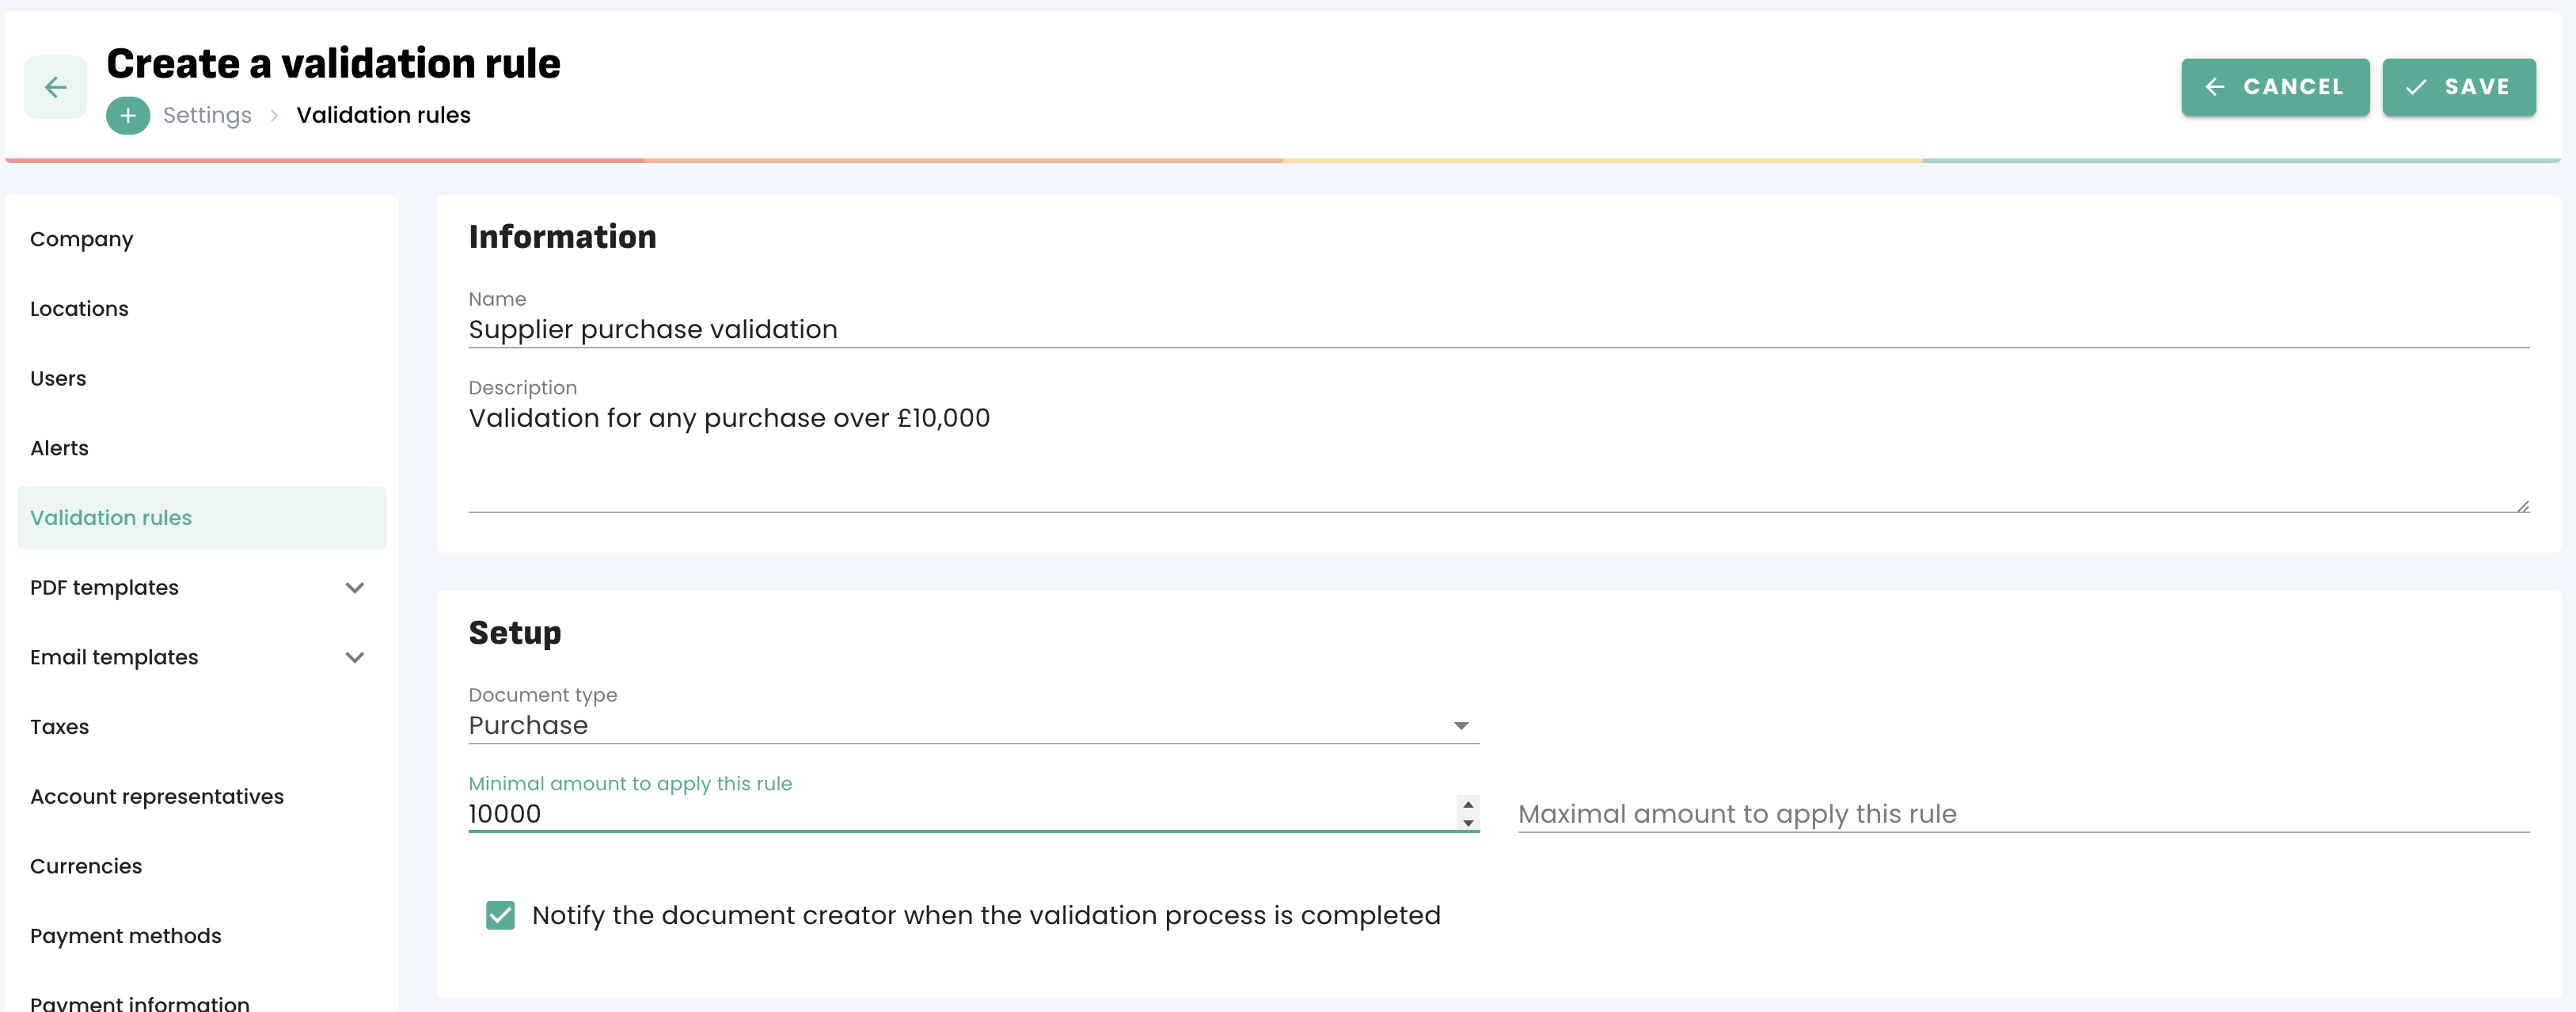Click the breadcrumb chevron separator icon
Viewport: 2576px width, 1012px height.
[x=274, y=116]
